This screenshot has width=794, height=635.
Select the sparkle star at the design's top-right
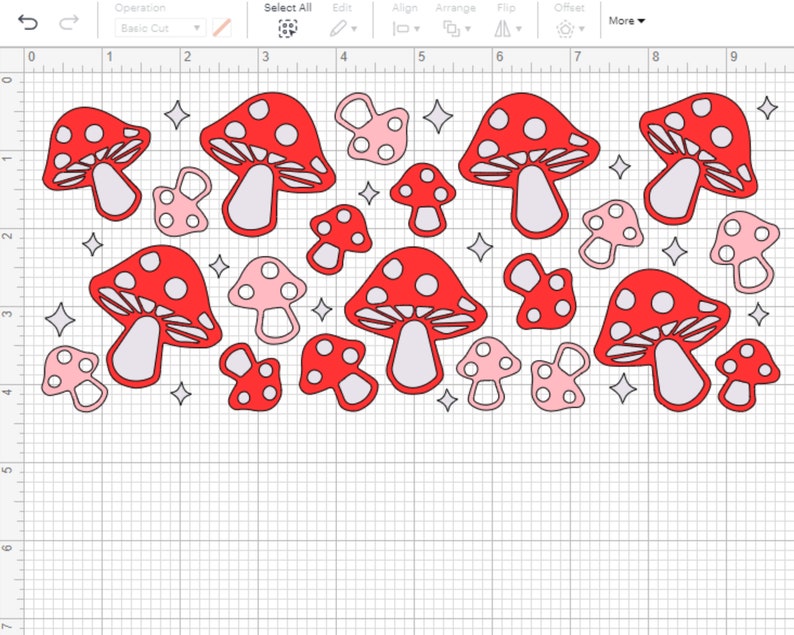click(767, 107)
